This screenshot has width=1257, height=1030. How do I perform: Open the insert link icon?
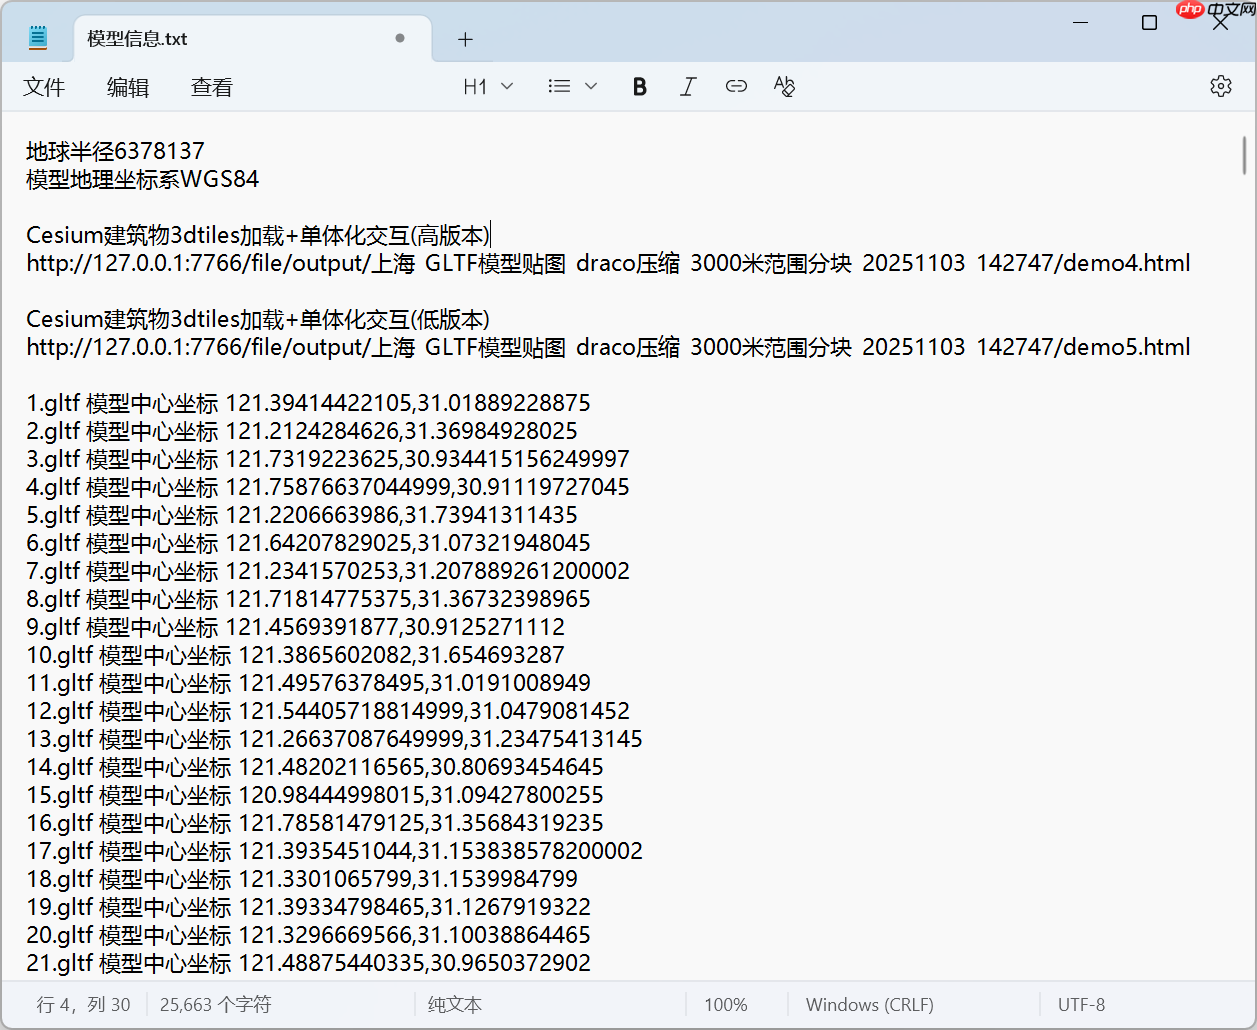point(736,86)
